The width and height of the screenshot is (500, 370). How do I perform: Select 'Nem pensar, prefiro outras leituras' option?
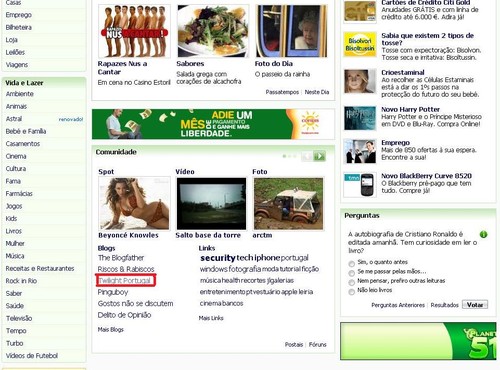click(351, 282)
